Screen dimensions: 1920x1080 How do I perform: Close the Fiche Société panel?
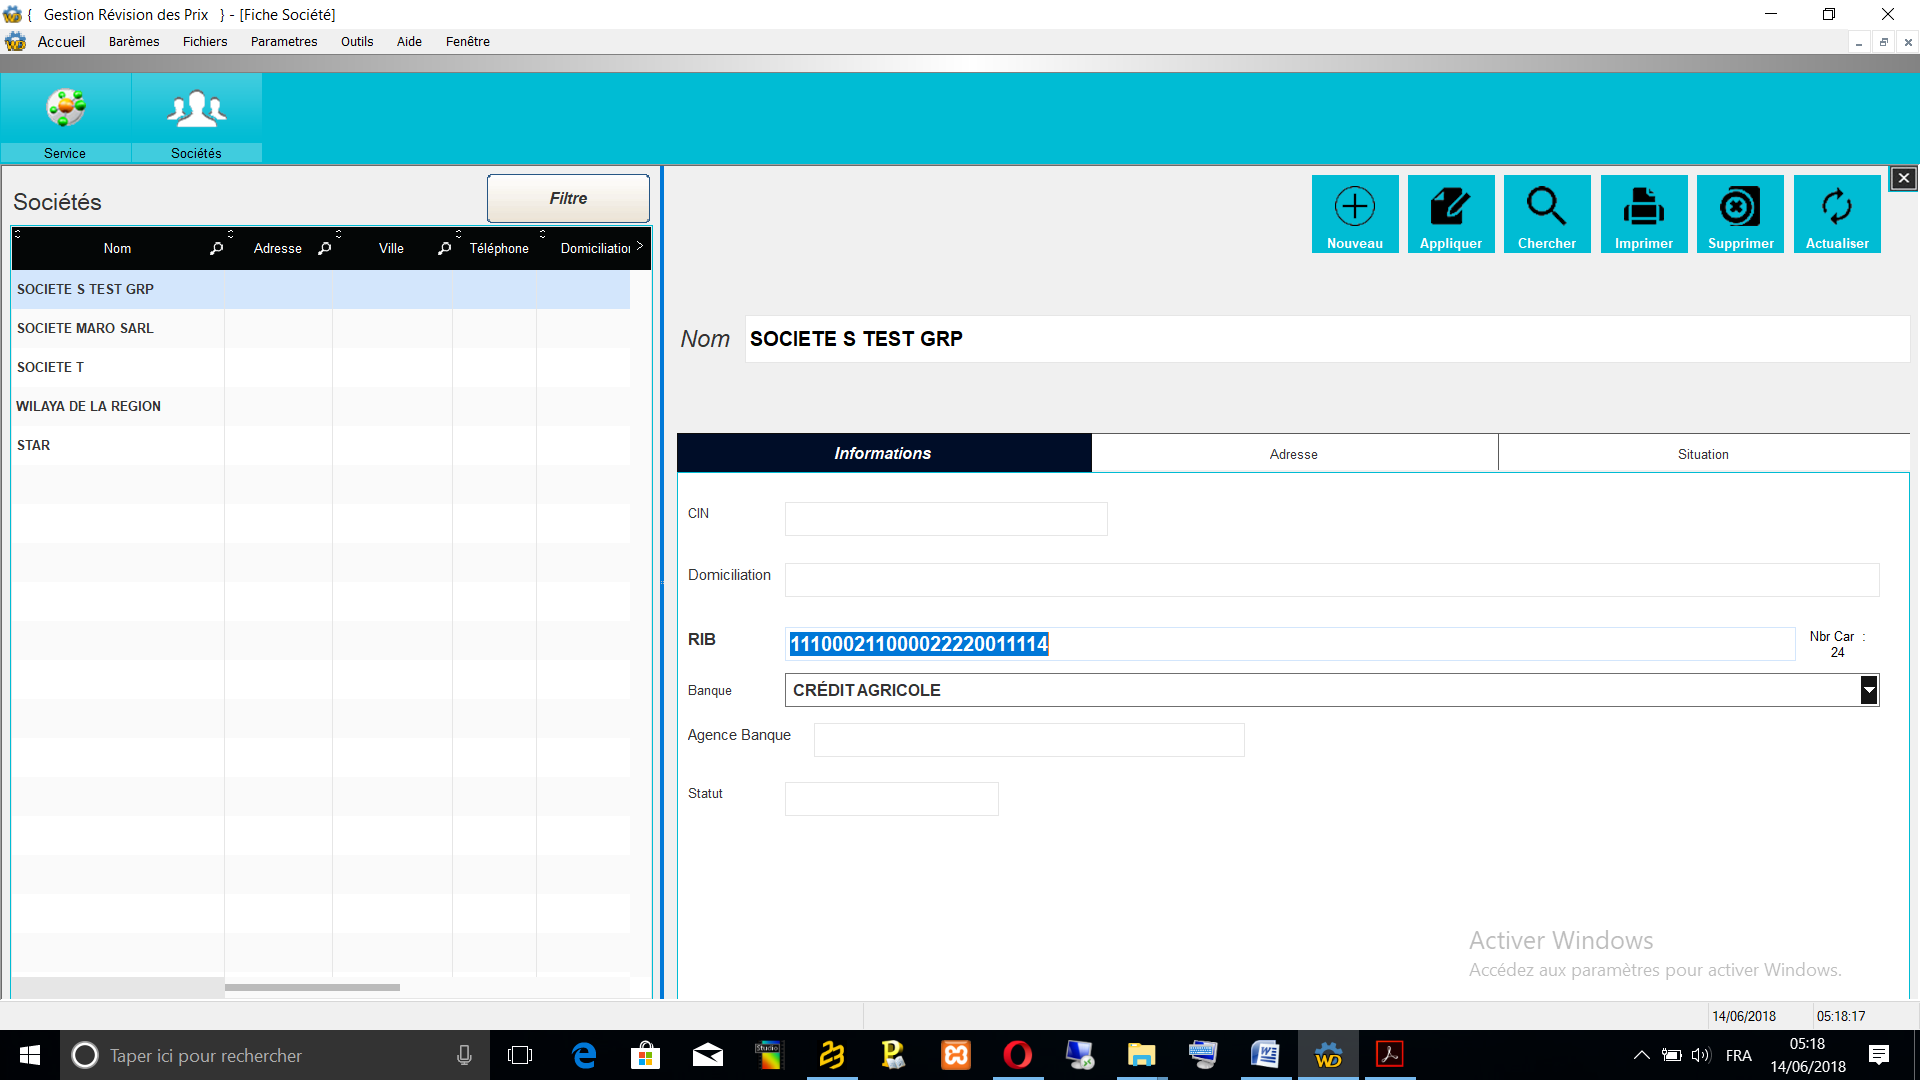click(1903, 178)
